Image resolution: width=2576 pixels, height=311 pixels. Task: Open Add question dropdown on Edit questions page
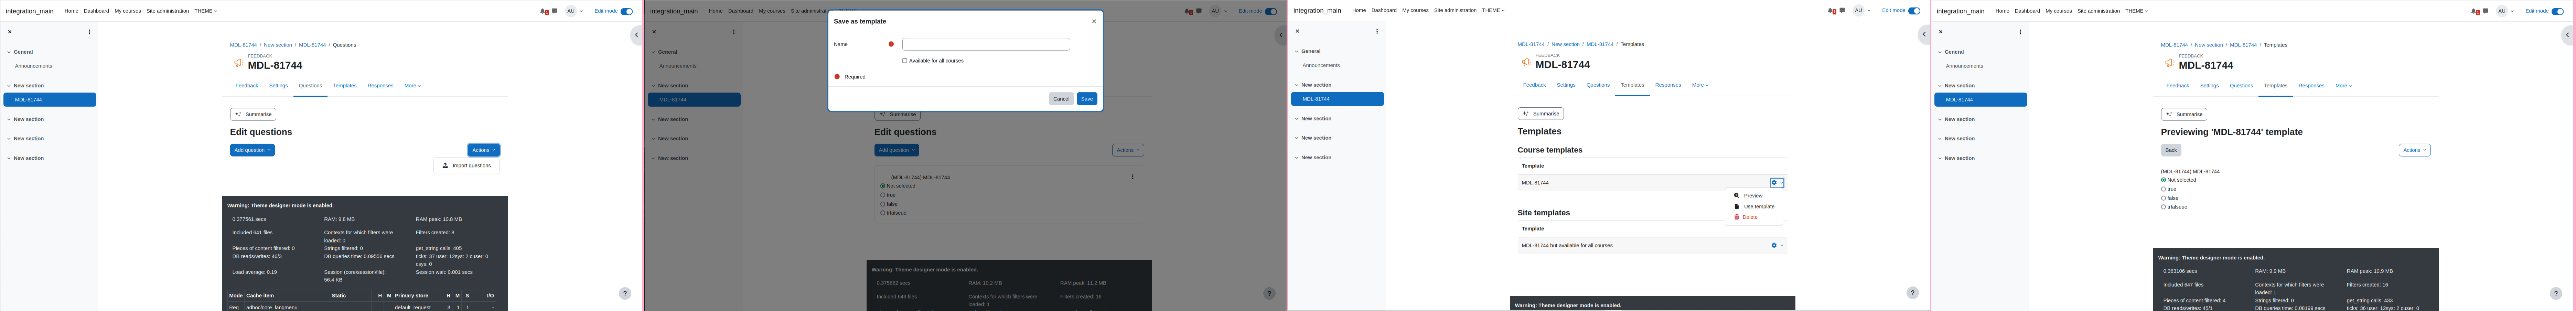click(x=252, y=150)
